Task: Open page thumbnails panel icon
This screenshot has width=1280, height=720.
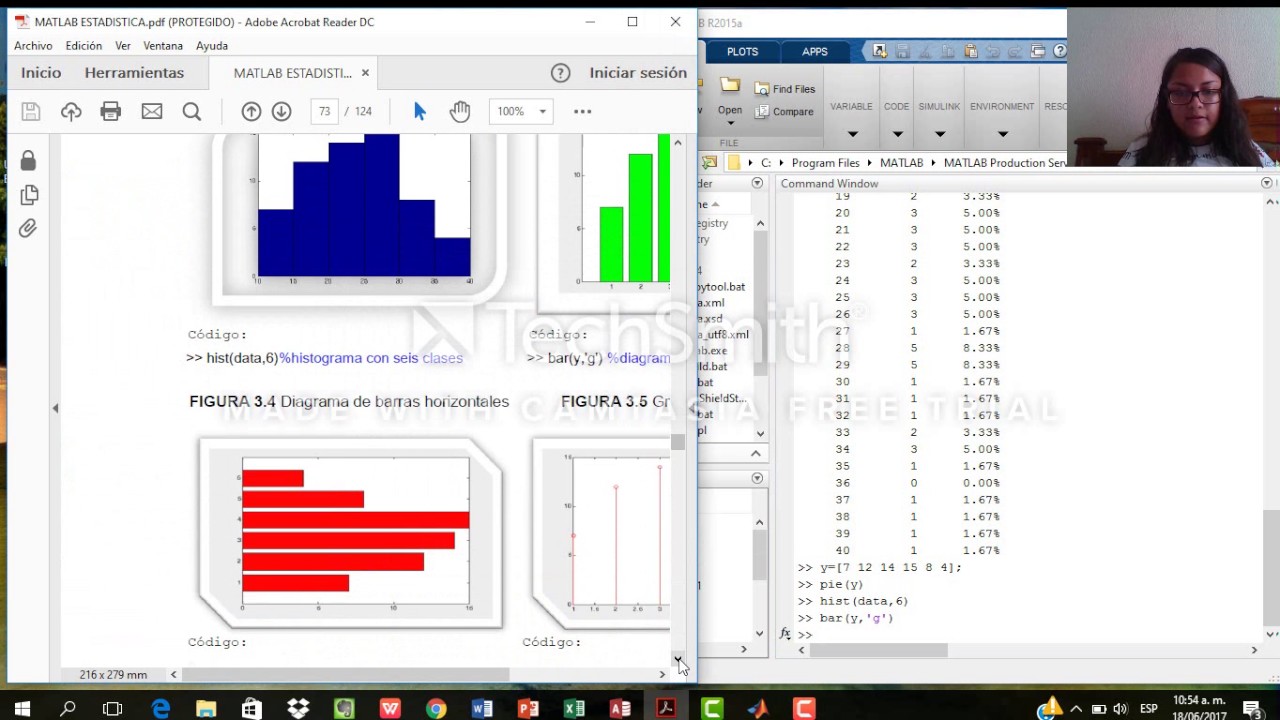Action: [x=28, y=194]
